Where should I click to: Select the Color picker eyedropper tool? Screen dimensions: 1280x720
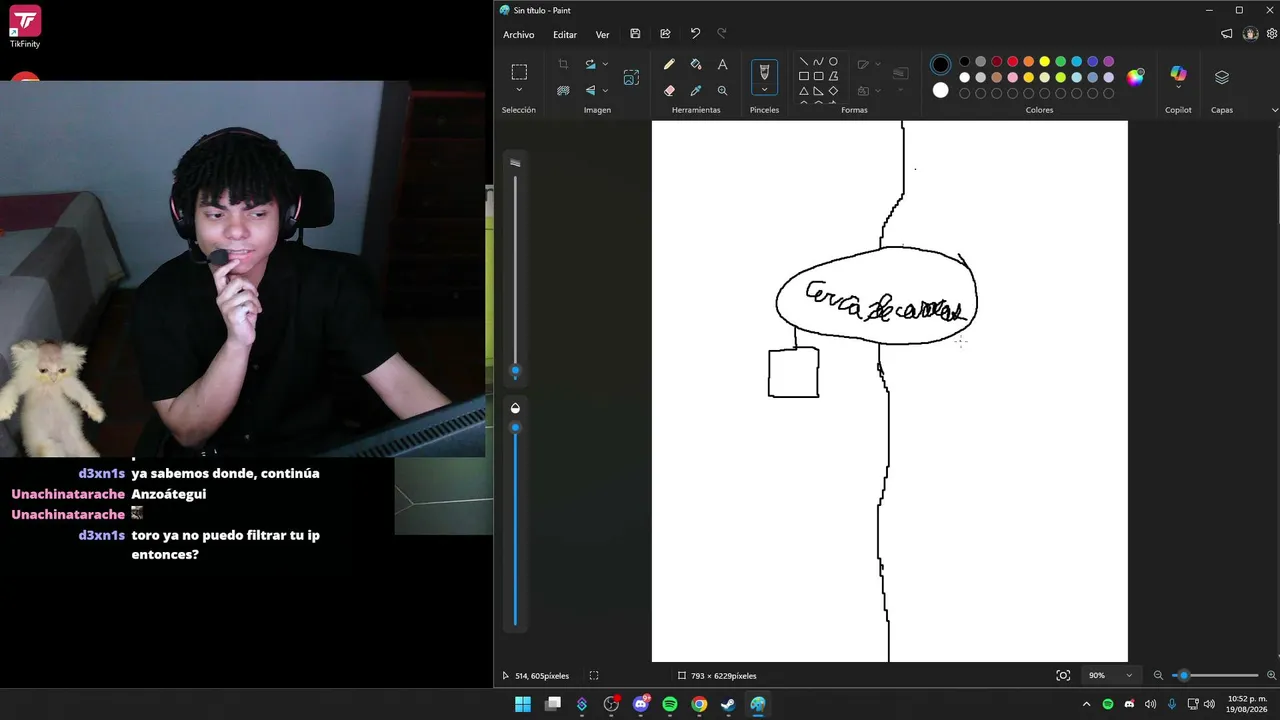(696, 90)
